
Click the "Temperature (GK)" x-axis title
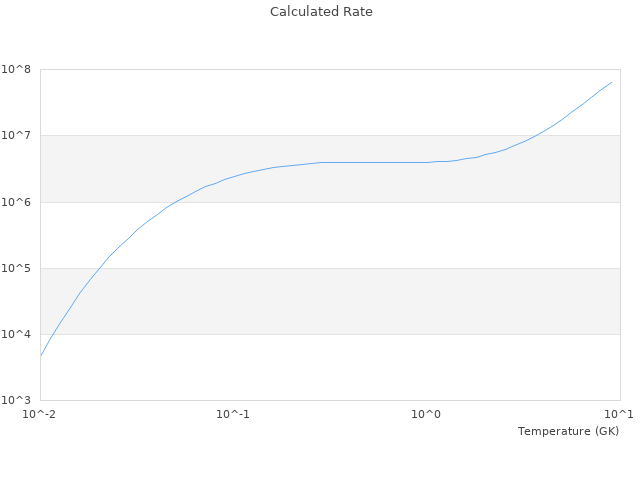point(568,431)
